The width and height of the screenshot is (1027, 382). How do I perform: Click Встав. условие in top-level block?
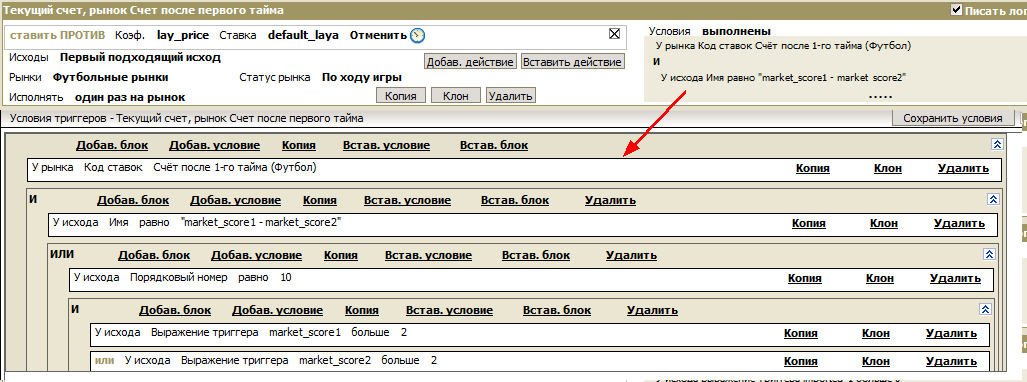click(386, 145)
